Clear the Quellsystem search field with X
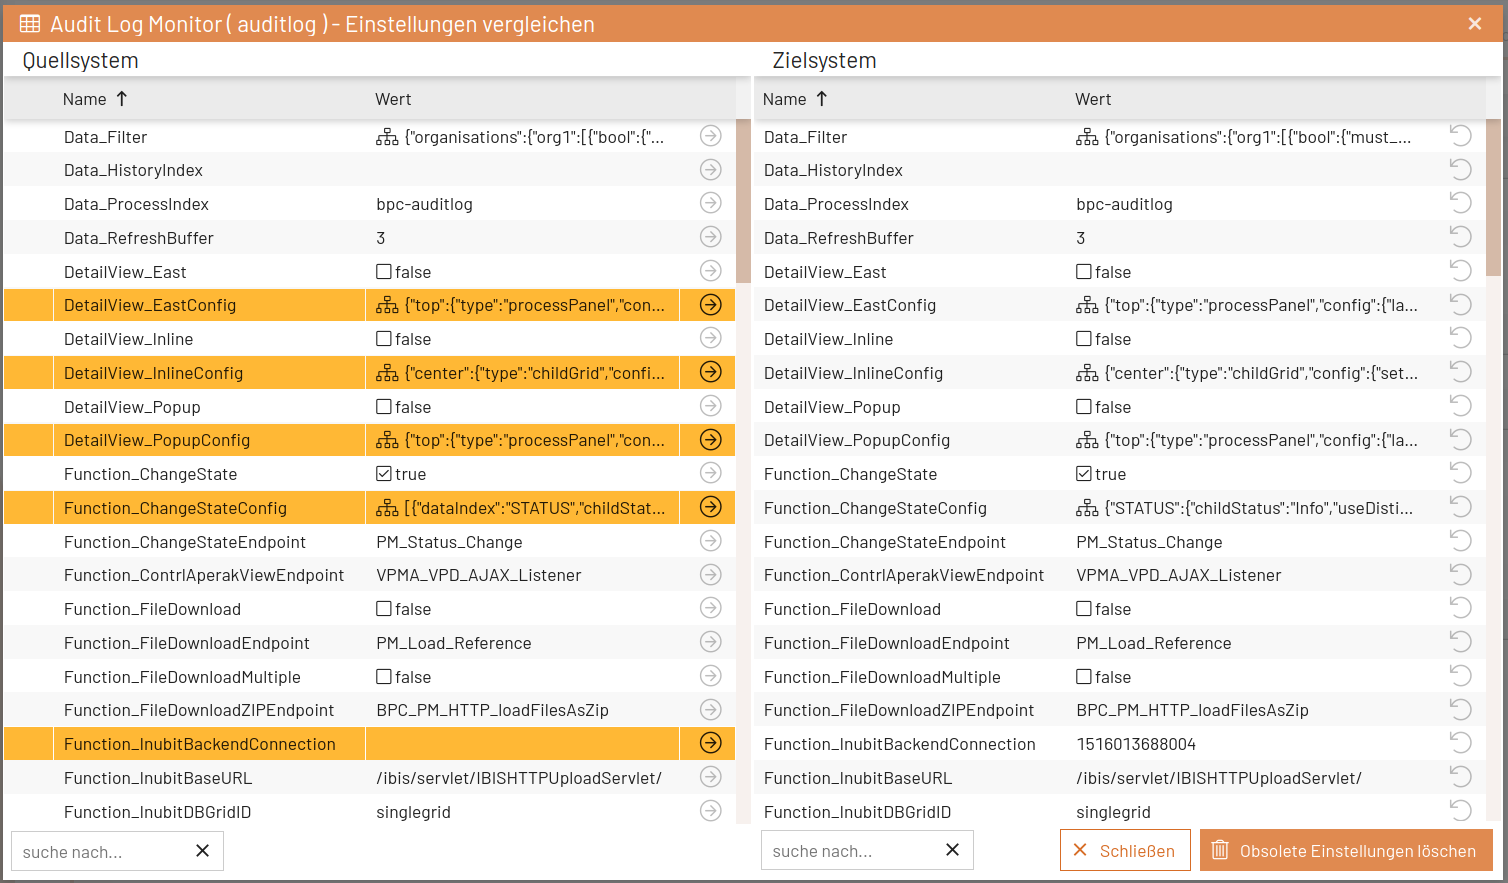 [x=202, y=851]
